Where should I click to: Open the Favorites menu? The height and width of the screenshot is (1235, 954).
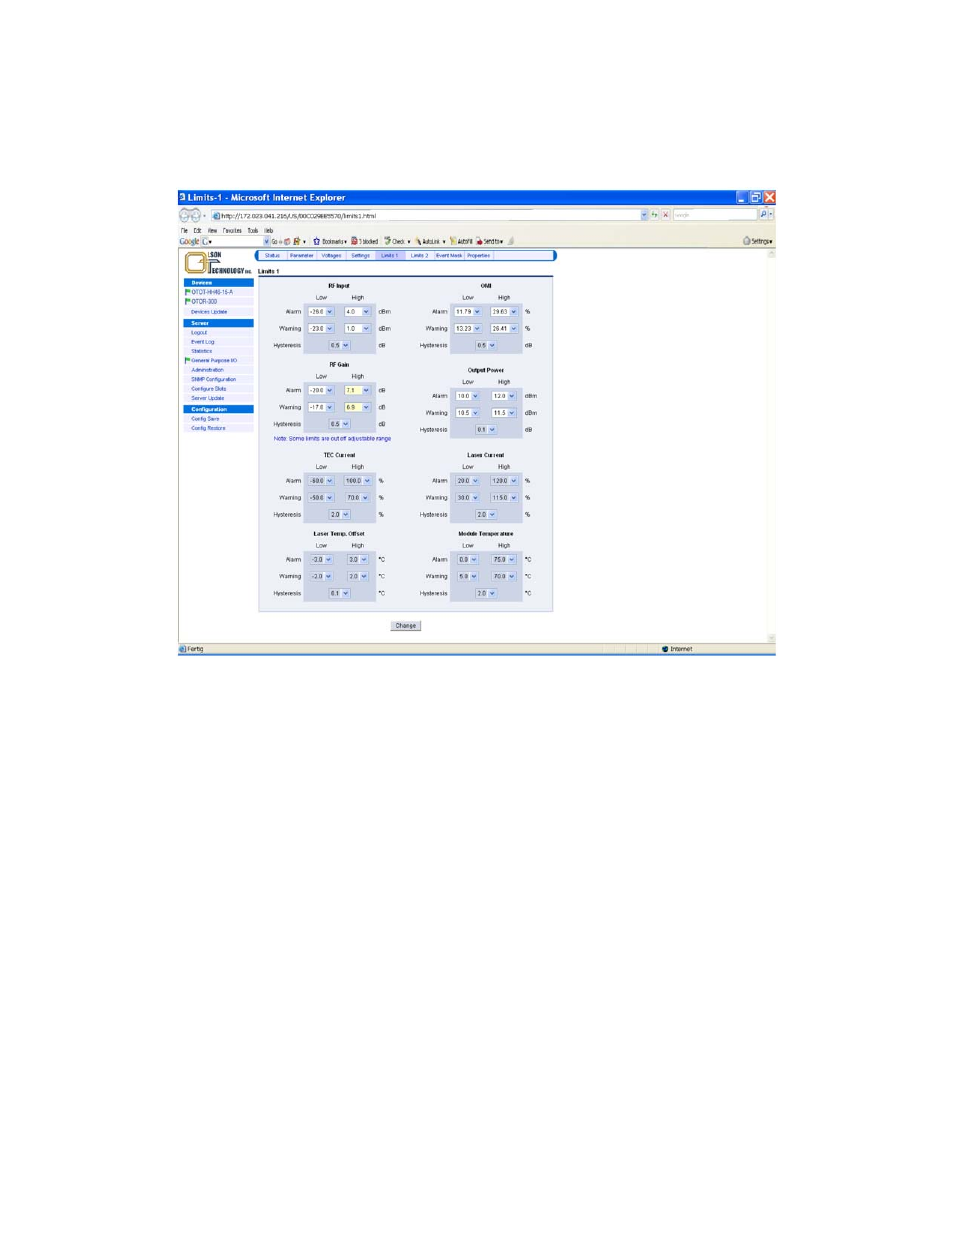coord(232,230)
